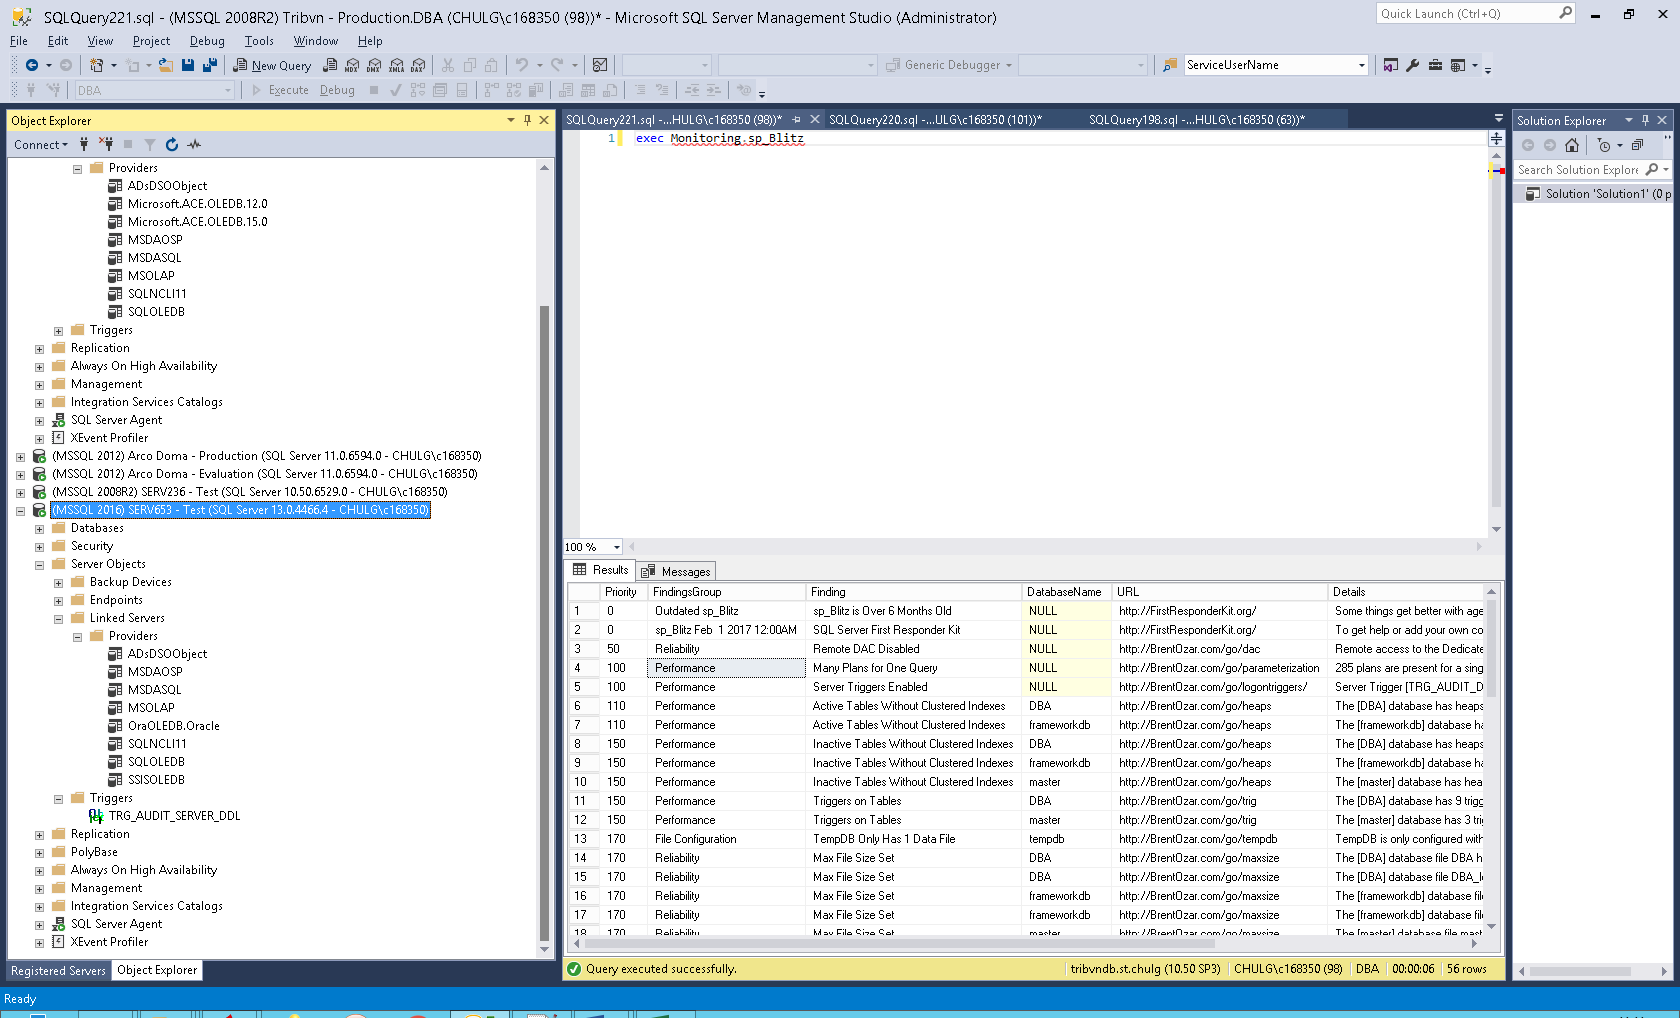Click the Connect button in Object Explorer
1680x1018 pixels.
40,145
